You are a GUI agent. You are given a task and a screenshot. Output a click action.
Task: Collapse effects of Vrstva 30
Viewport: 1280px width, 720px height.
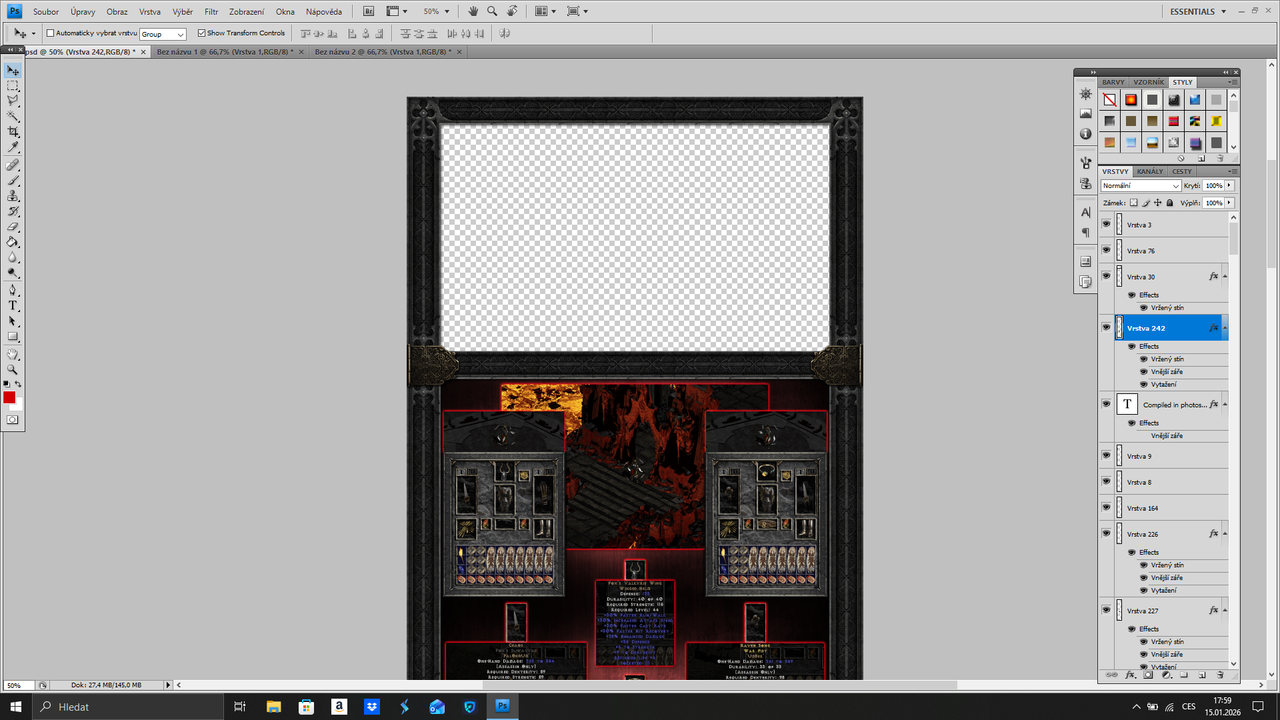tap(1225, 276)
